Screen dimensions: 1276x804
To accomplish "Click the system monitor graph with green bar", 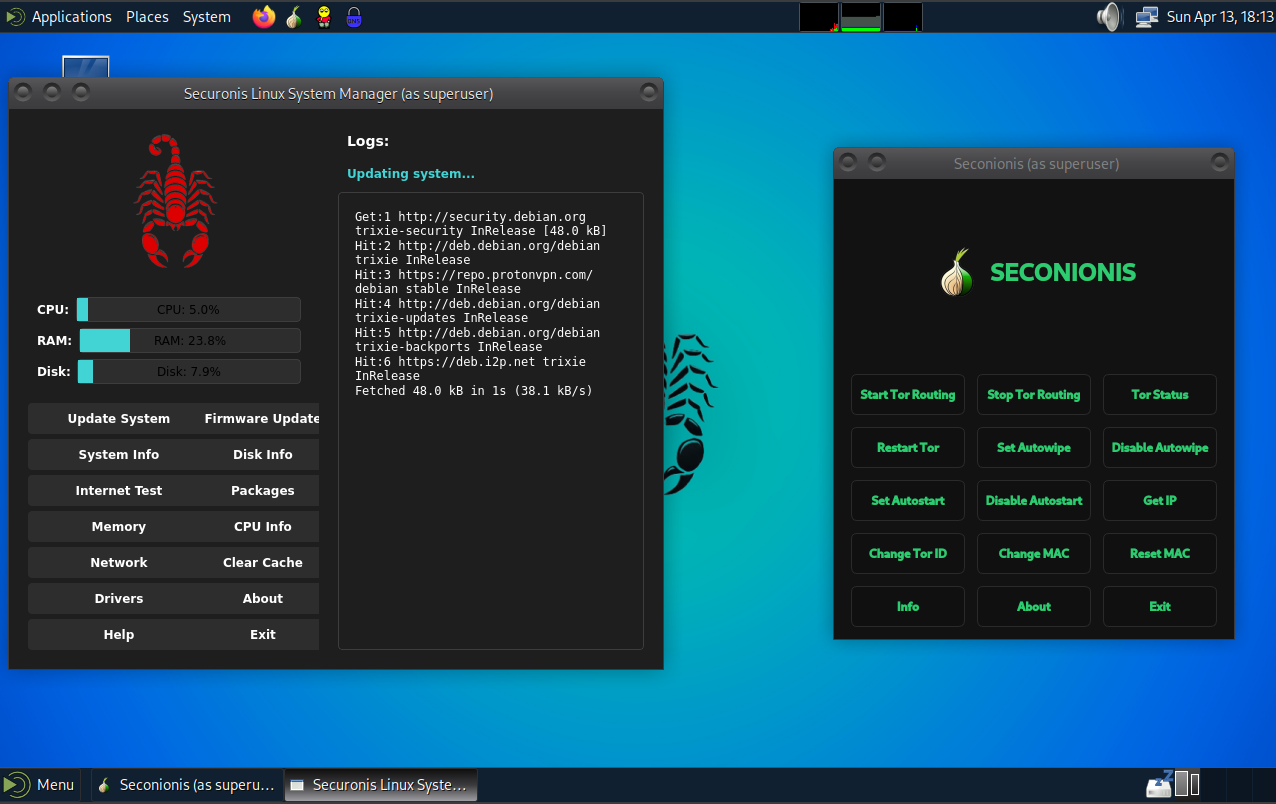I will coord(860,17).
